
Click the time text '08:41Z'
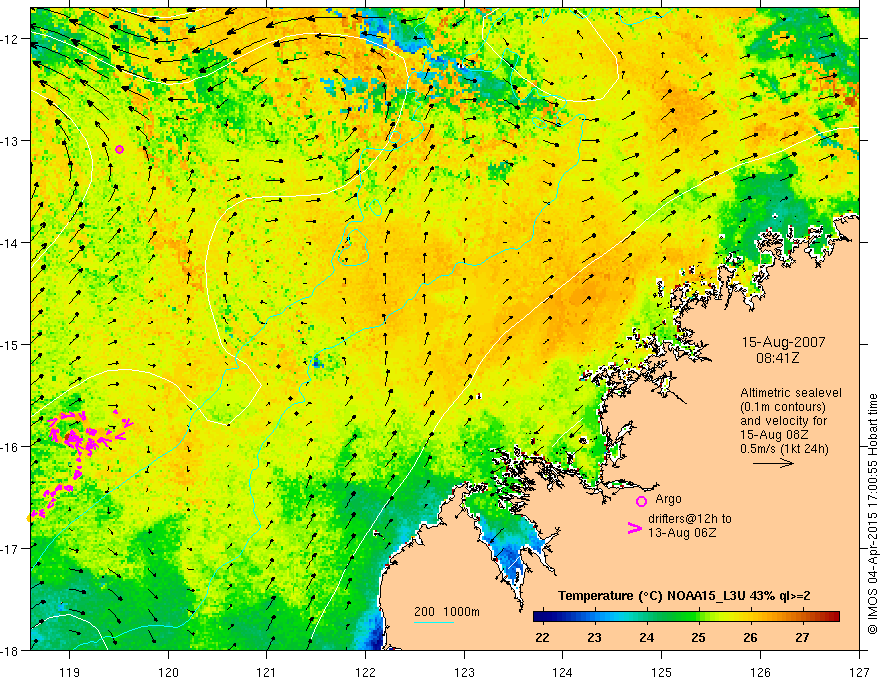[x=777, y=358]
